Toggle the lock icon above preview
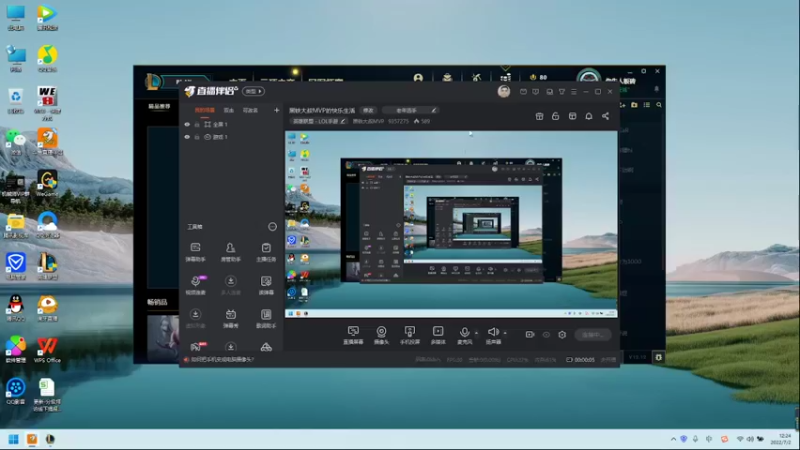The width and height of the screenshot is (800, 450). pyautogui.click(x=556, y=116)
